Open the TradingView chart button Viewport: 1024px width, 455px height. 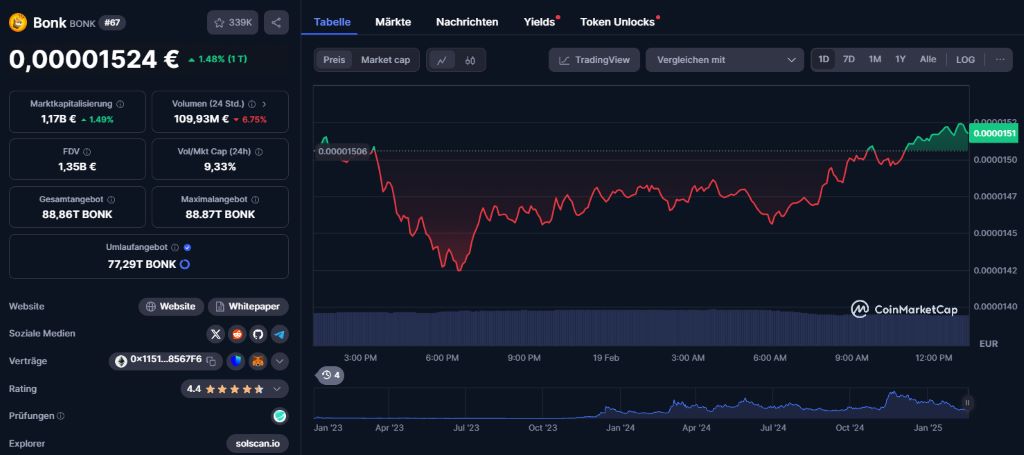pos(594,60)
